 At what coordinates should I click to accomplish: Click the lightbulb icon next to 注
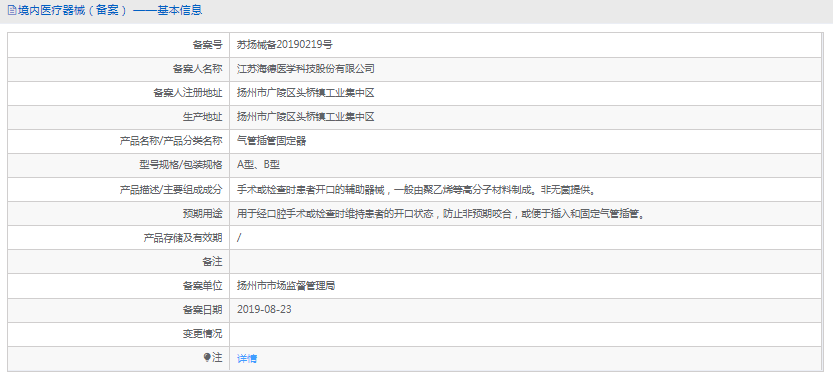[x=208, y=358]
